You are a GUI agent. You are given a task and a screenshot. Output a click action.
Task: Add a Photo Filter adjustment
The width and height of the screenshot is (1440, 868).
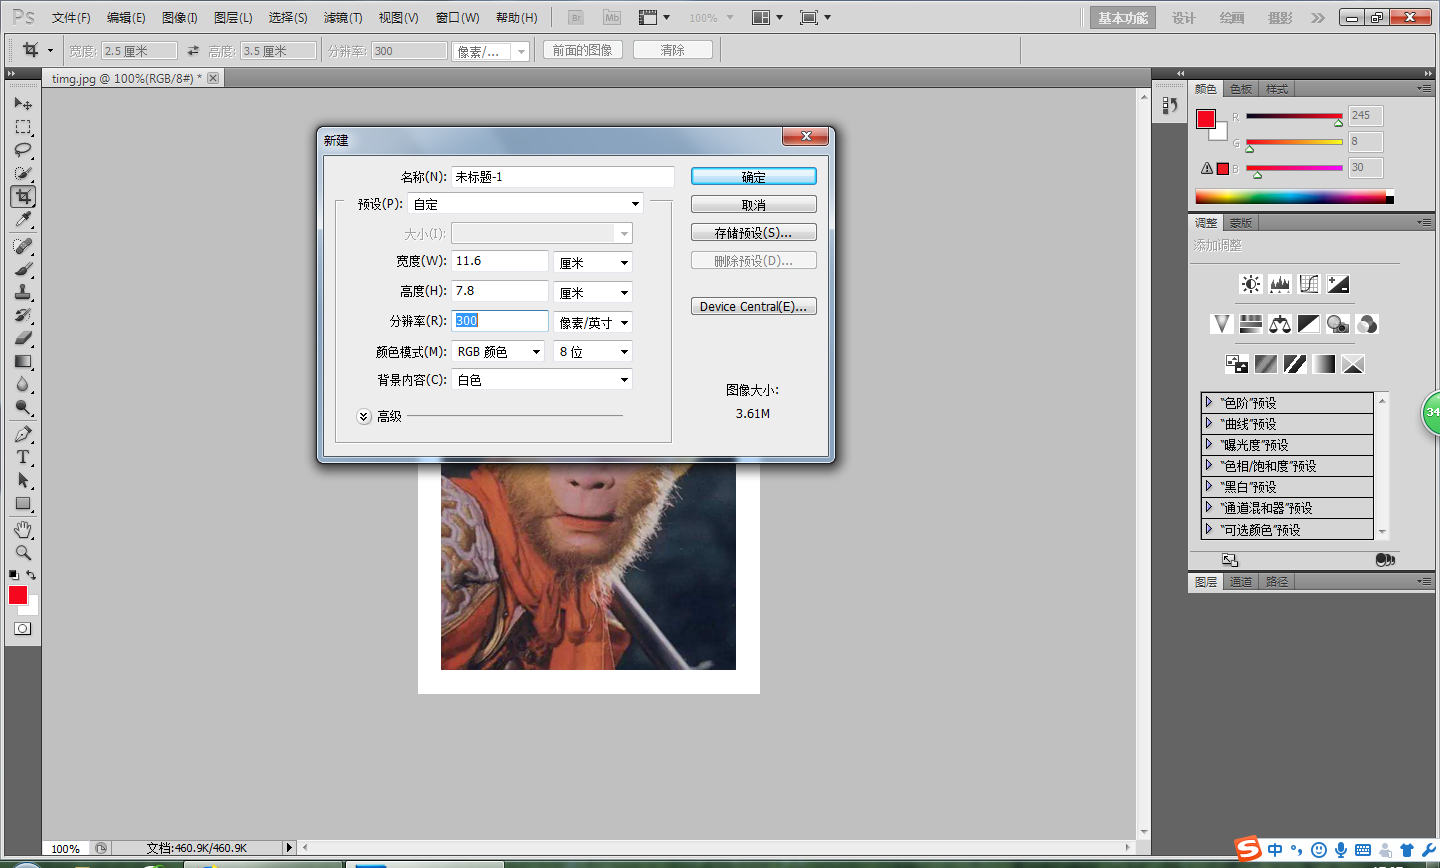(x=1338, y=324)
